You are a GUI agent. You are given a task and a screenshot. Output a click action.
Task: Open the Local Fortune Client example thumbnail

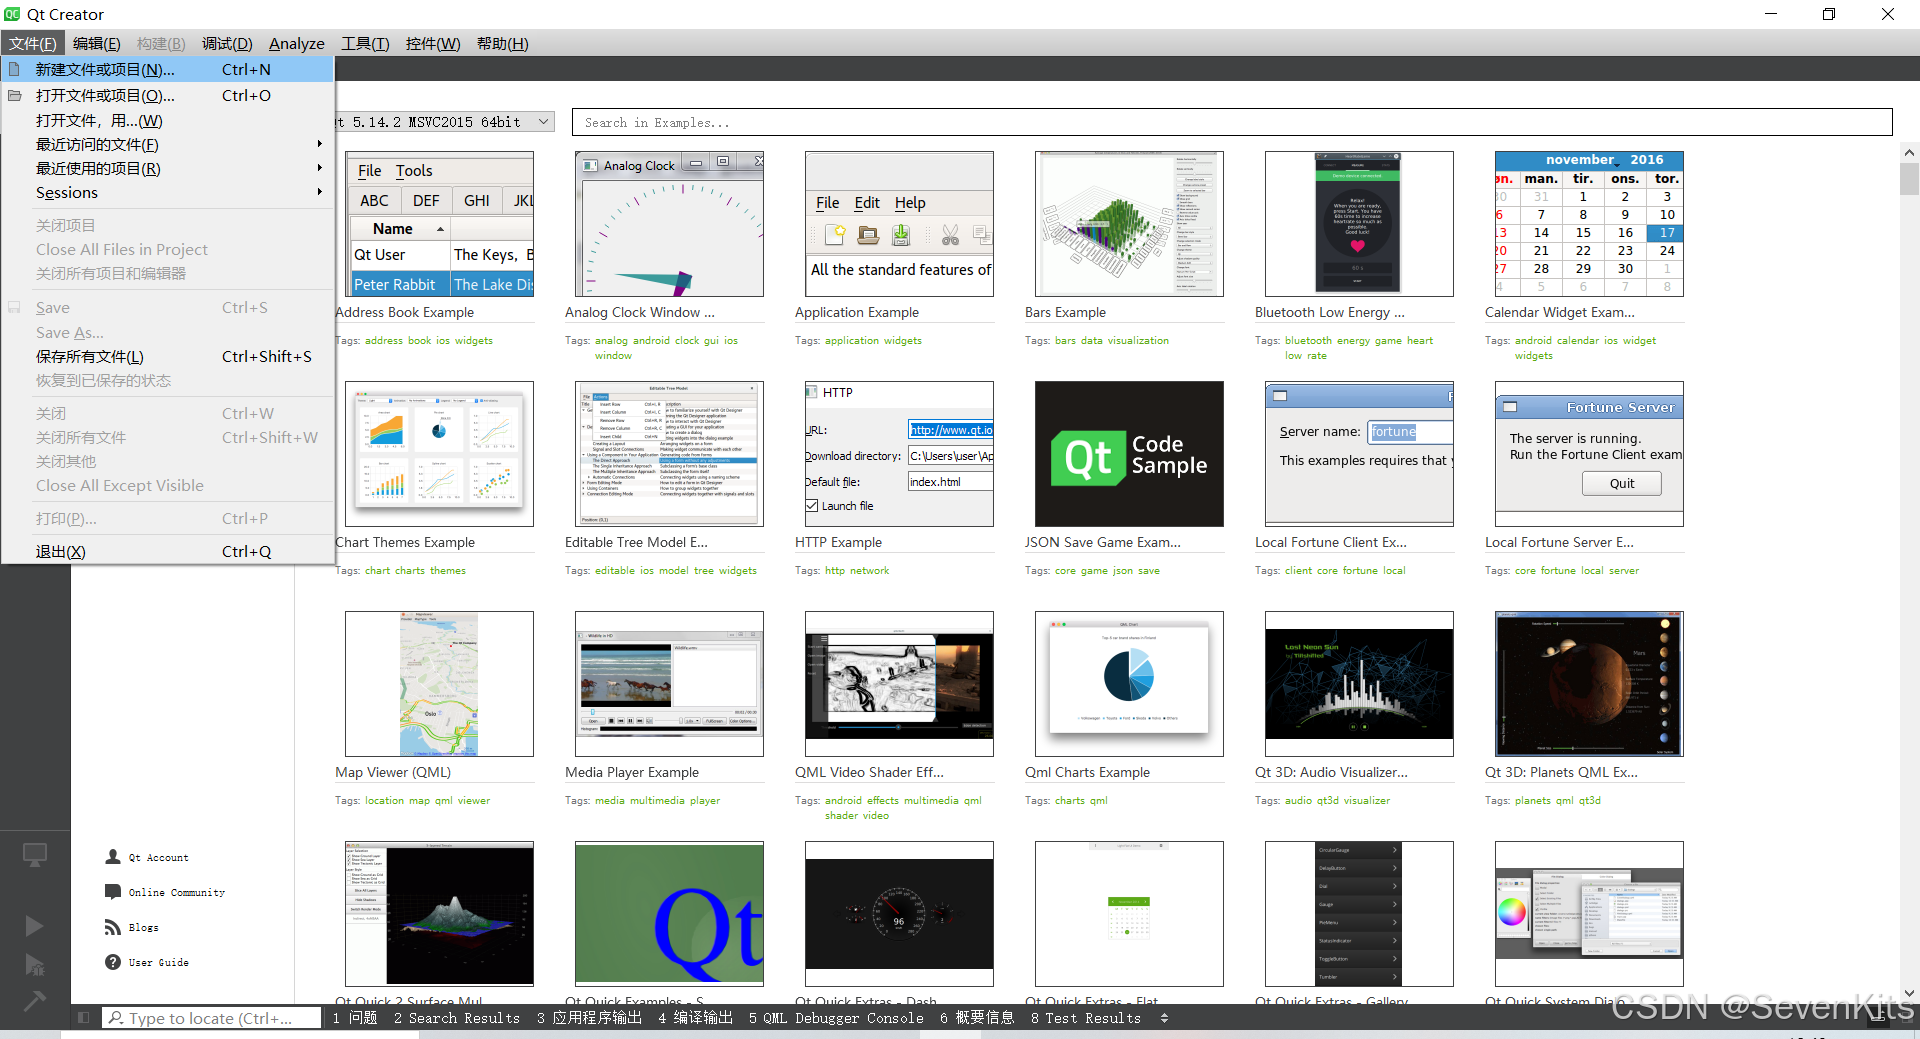coord(1359,454)
